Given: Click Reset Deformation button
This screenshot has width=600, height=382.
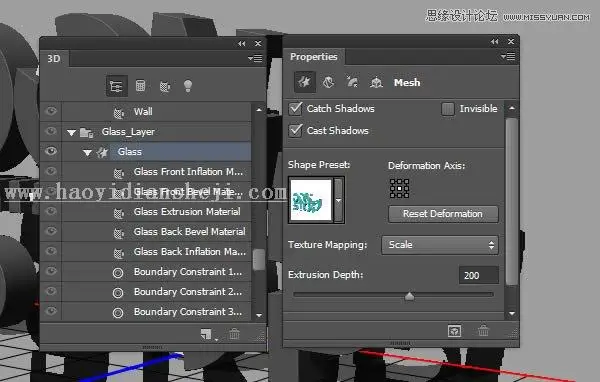Looking at the screenshot, I should (x=443, y=214).
